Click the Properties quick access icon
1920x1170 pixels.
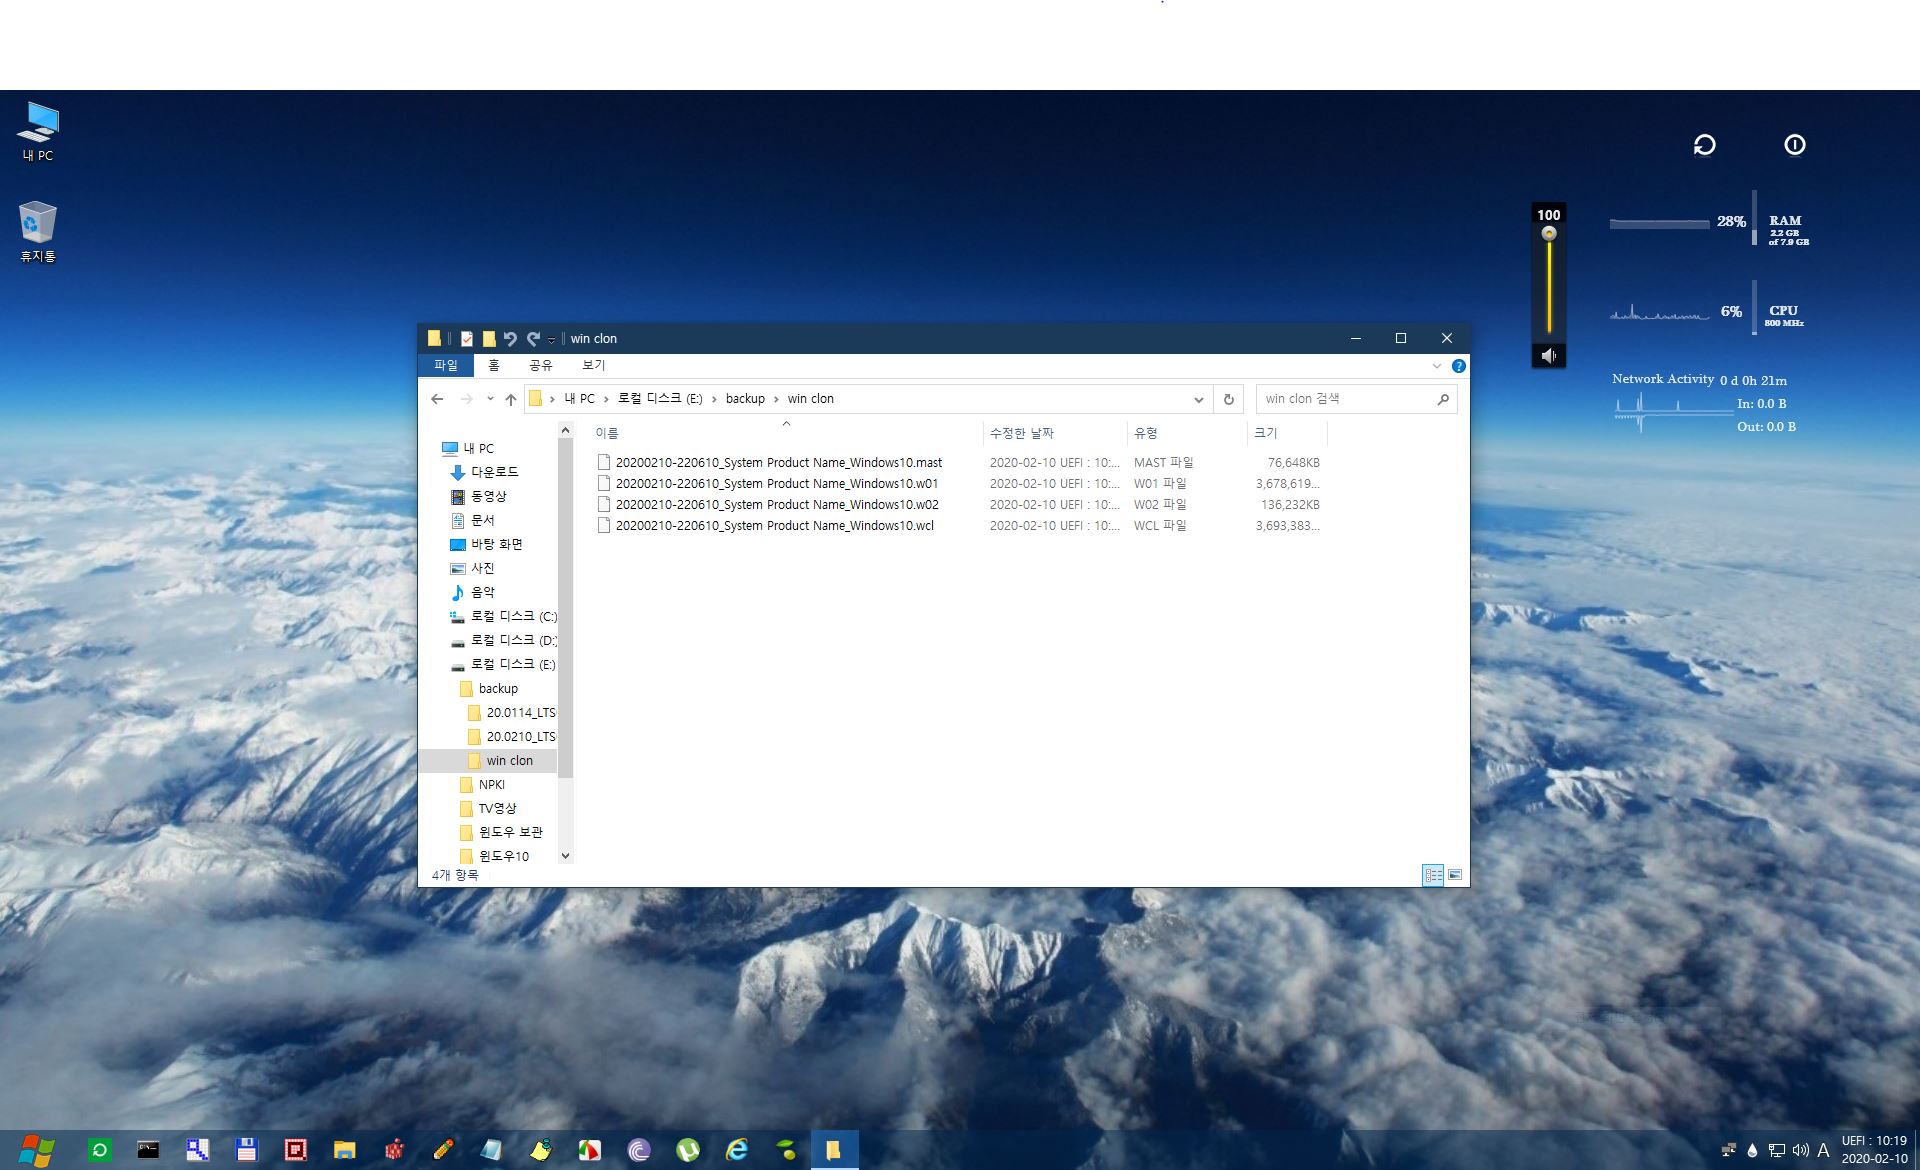pyautogui.click(x=466, y=338)
